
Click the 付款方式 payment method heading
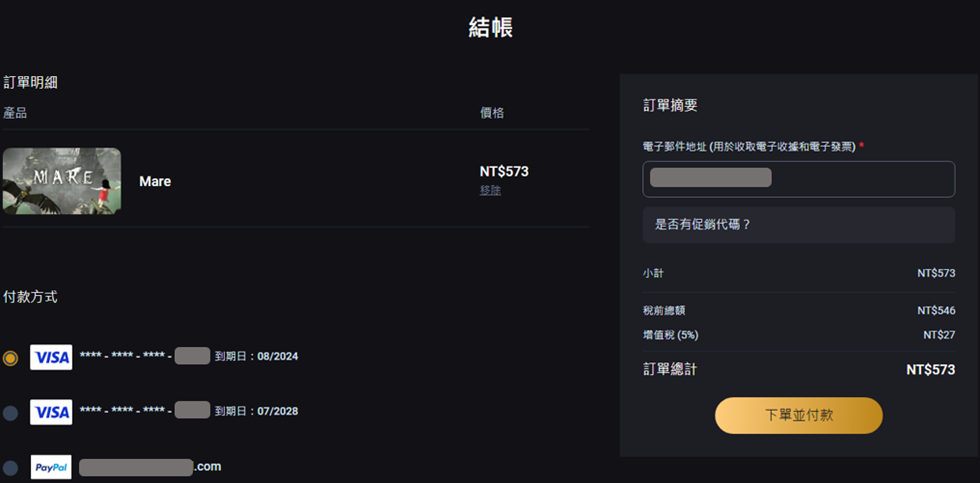(30, 297)
